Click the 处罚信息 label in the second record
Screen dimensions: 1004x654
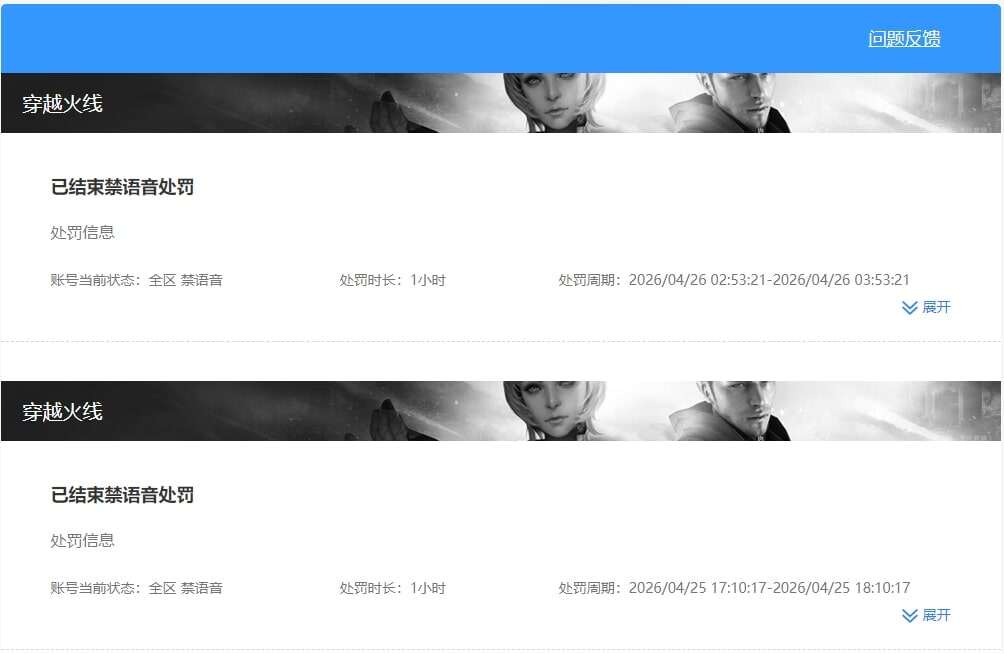[x=83, y=541]
